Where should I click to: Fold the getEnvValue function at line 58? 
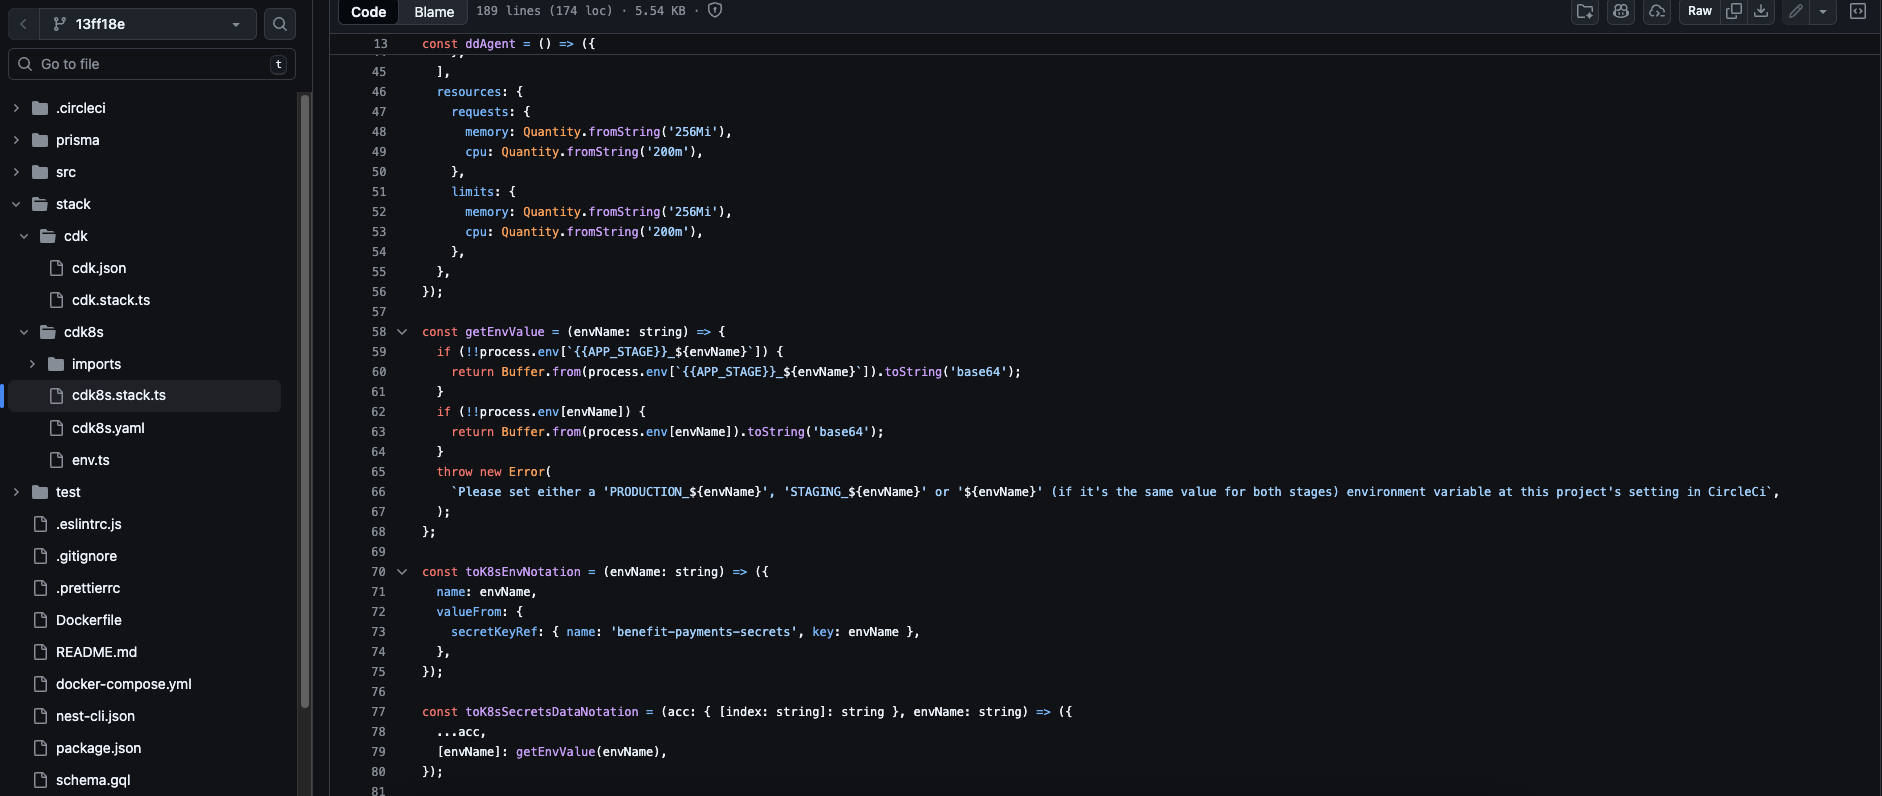coord(402,332)
